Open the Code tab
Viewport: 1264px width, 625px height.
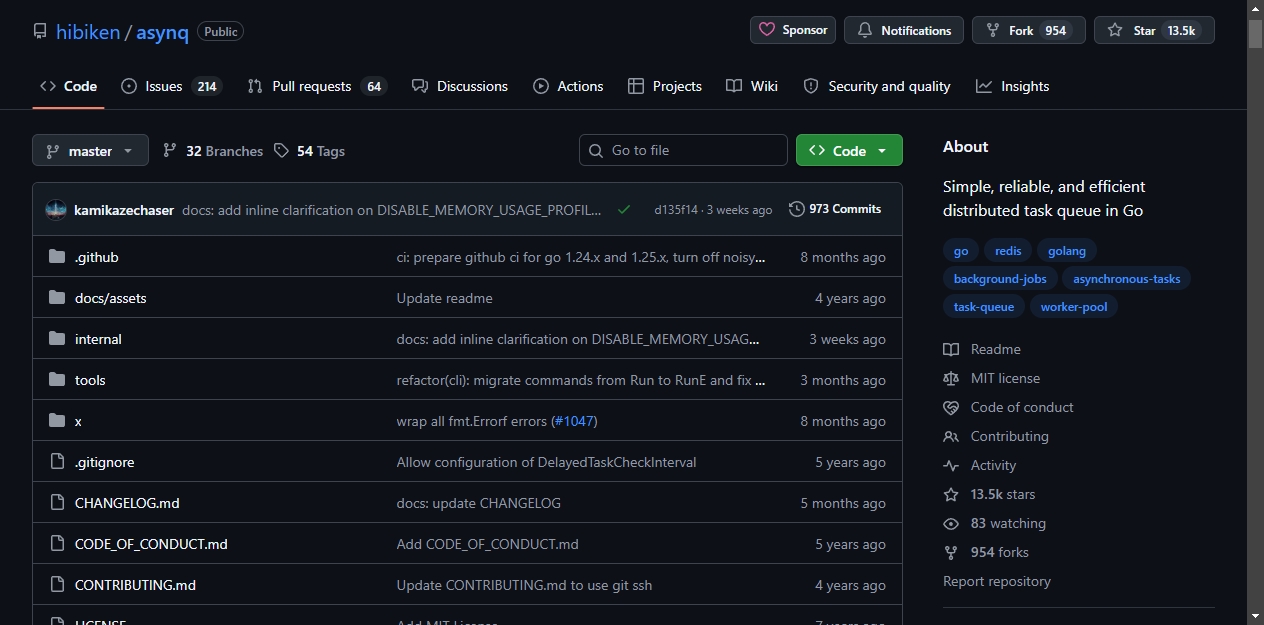click(68, 86)
